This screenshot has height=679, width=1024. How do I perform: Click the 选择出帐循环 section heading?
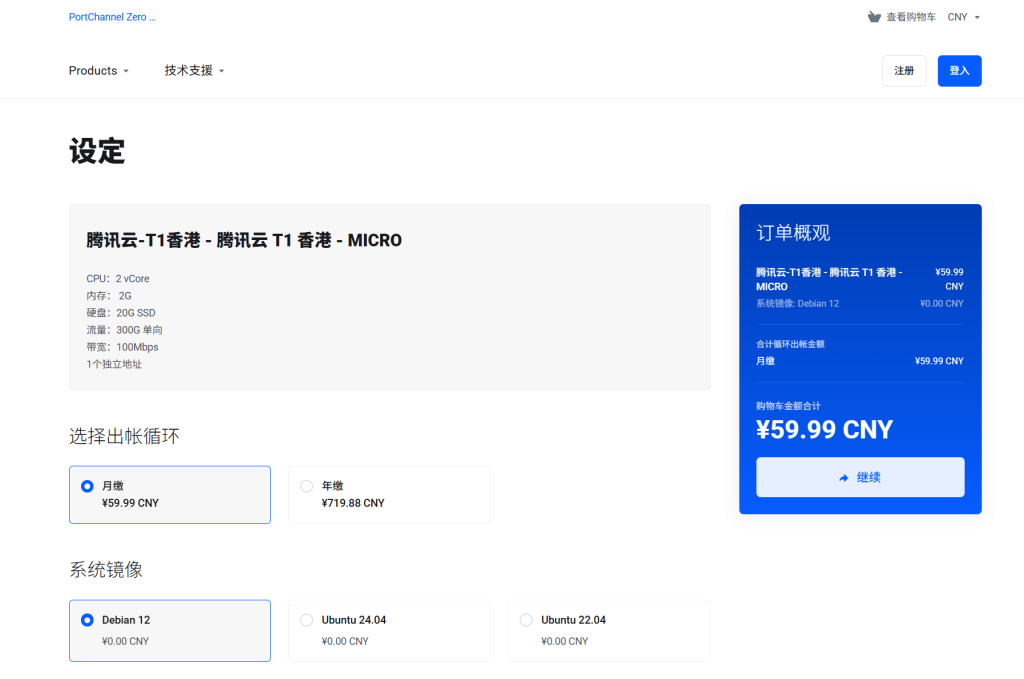click(124, 436)
